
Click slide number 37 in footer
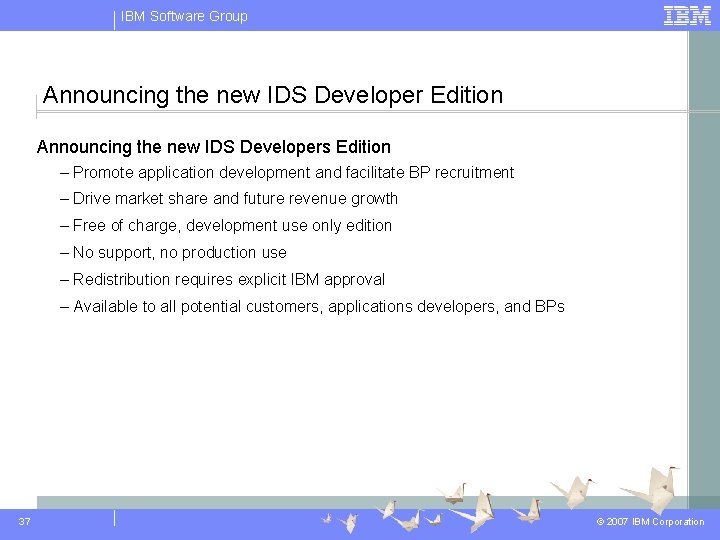24,521
